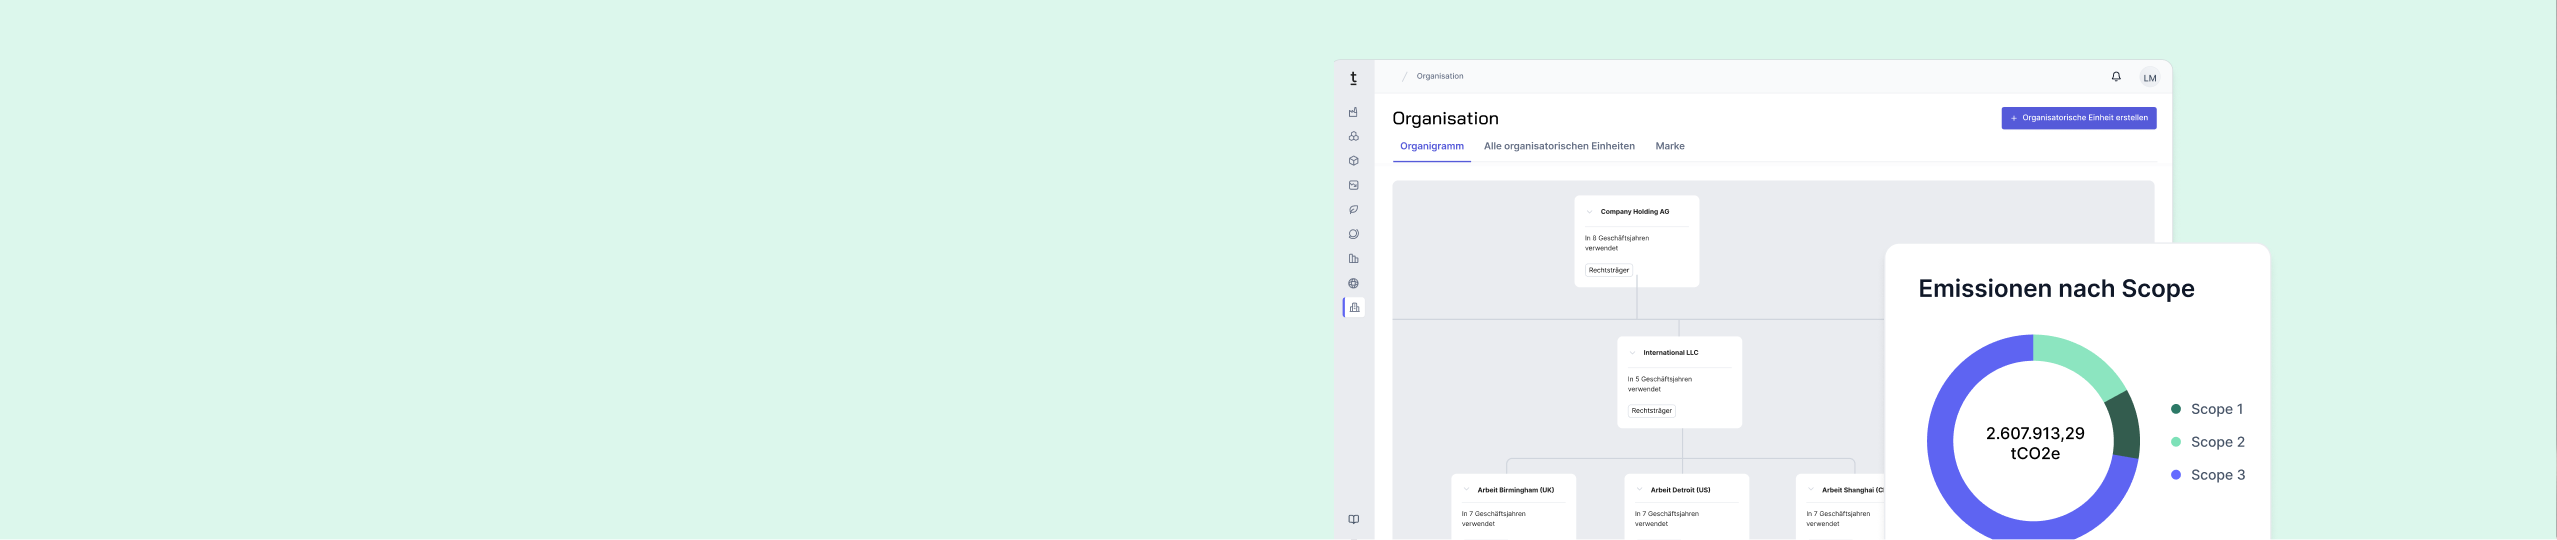Expand the Arbeit Shanghai card chevron
The height and width of the screenshot is (540, 2557).
click(1811, 490)
